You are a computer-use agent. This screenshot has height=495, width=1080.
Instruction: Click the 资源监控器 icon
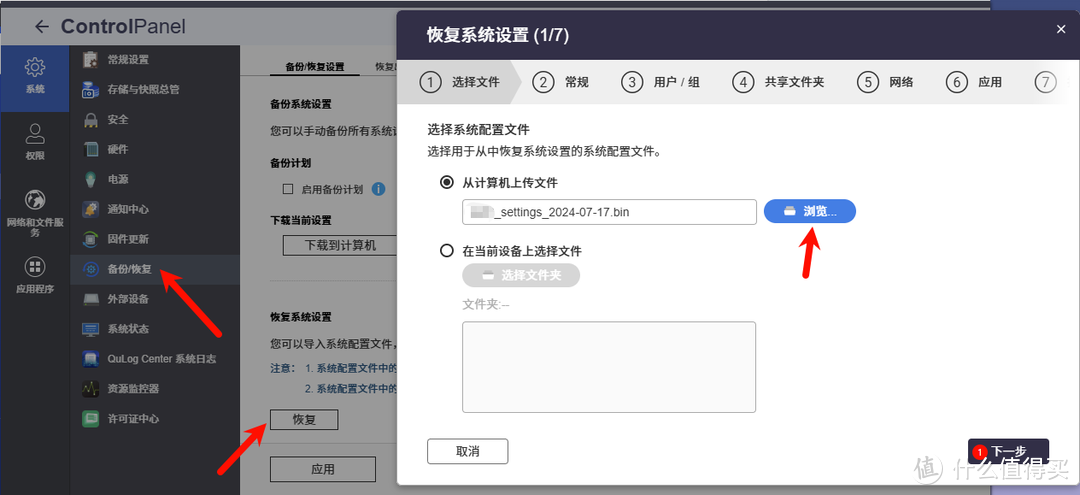coord(91,389)
